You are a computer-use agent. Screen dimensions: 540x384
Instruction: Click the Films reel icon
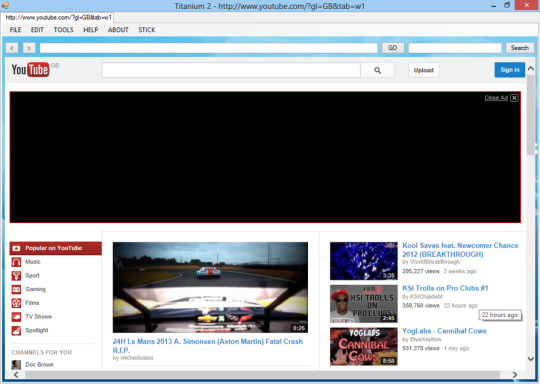(16, 303)
